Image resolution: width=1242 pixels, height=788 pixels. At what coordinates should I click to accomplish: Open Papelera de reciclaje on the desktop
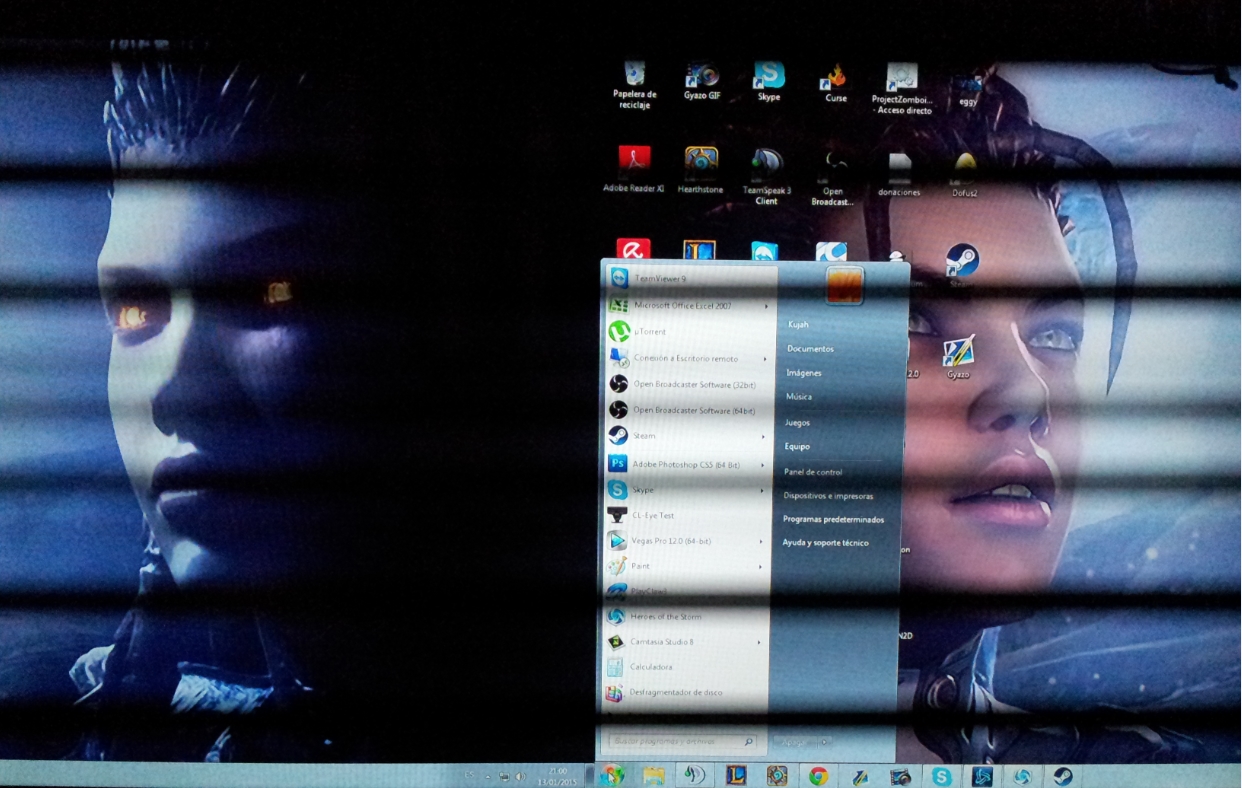(635, 86)
